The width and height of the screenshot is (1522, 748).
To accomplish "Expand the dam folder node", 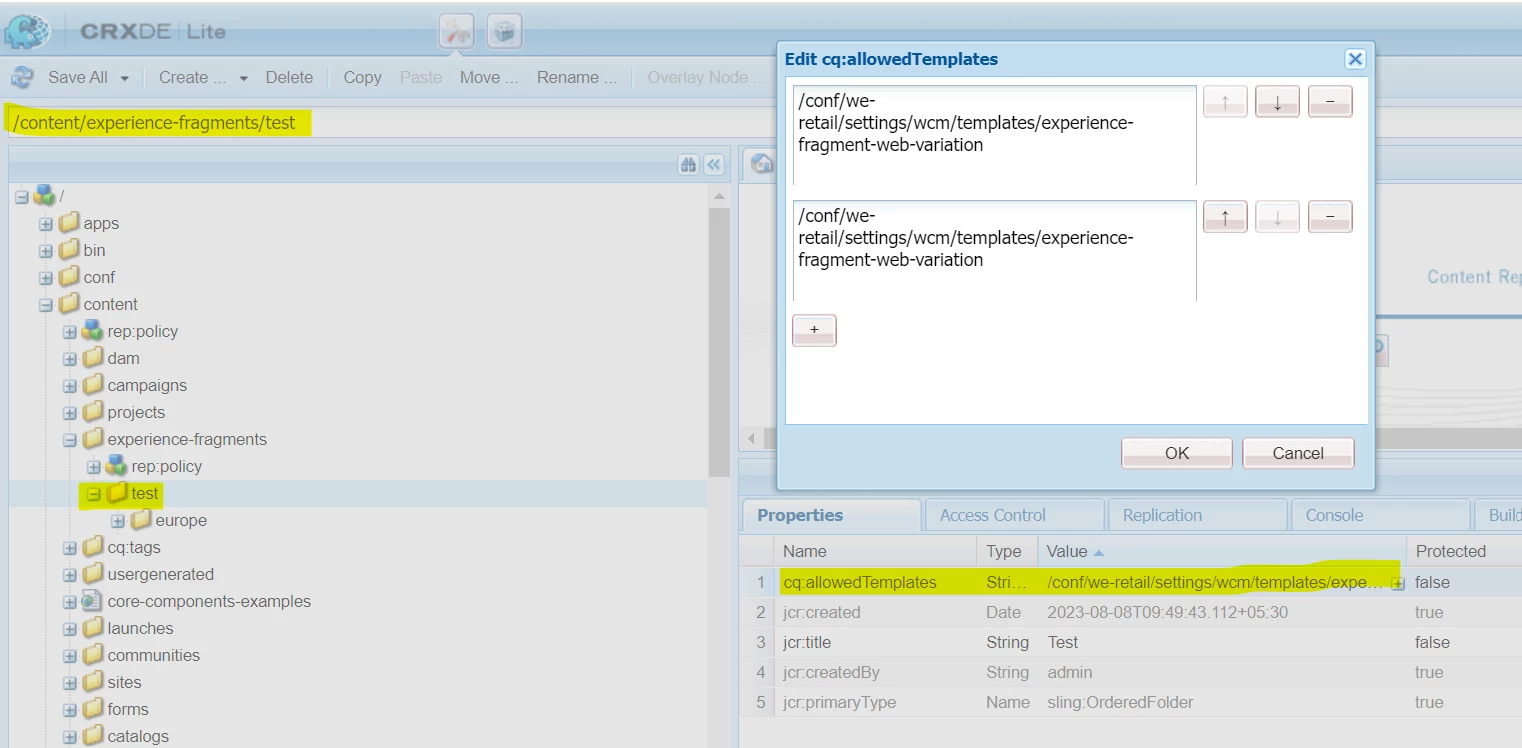I will click(x=70, y=358).
